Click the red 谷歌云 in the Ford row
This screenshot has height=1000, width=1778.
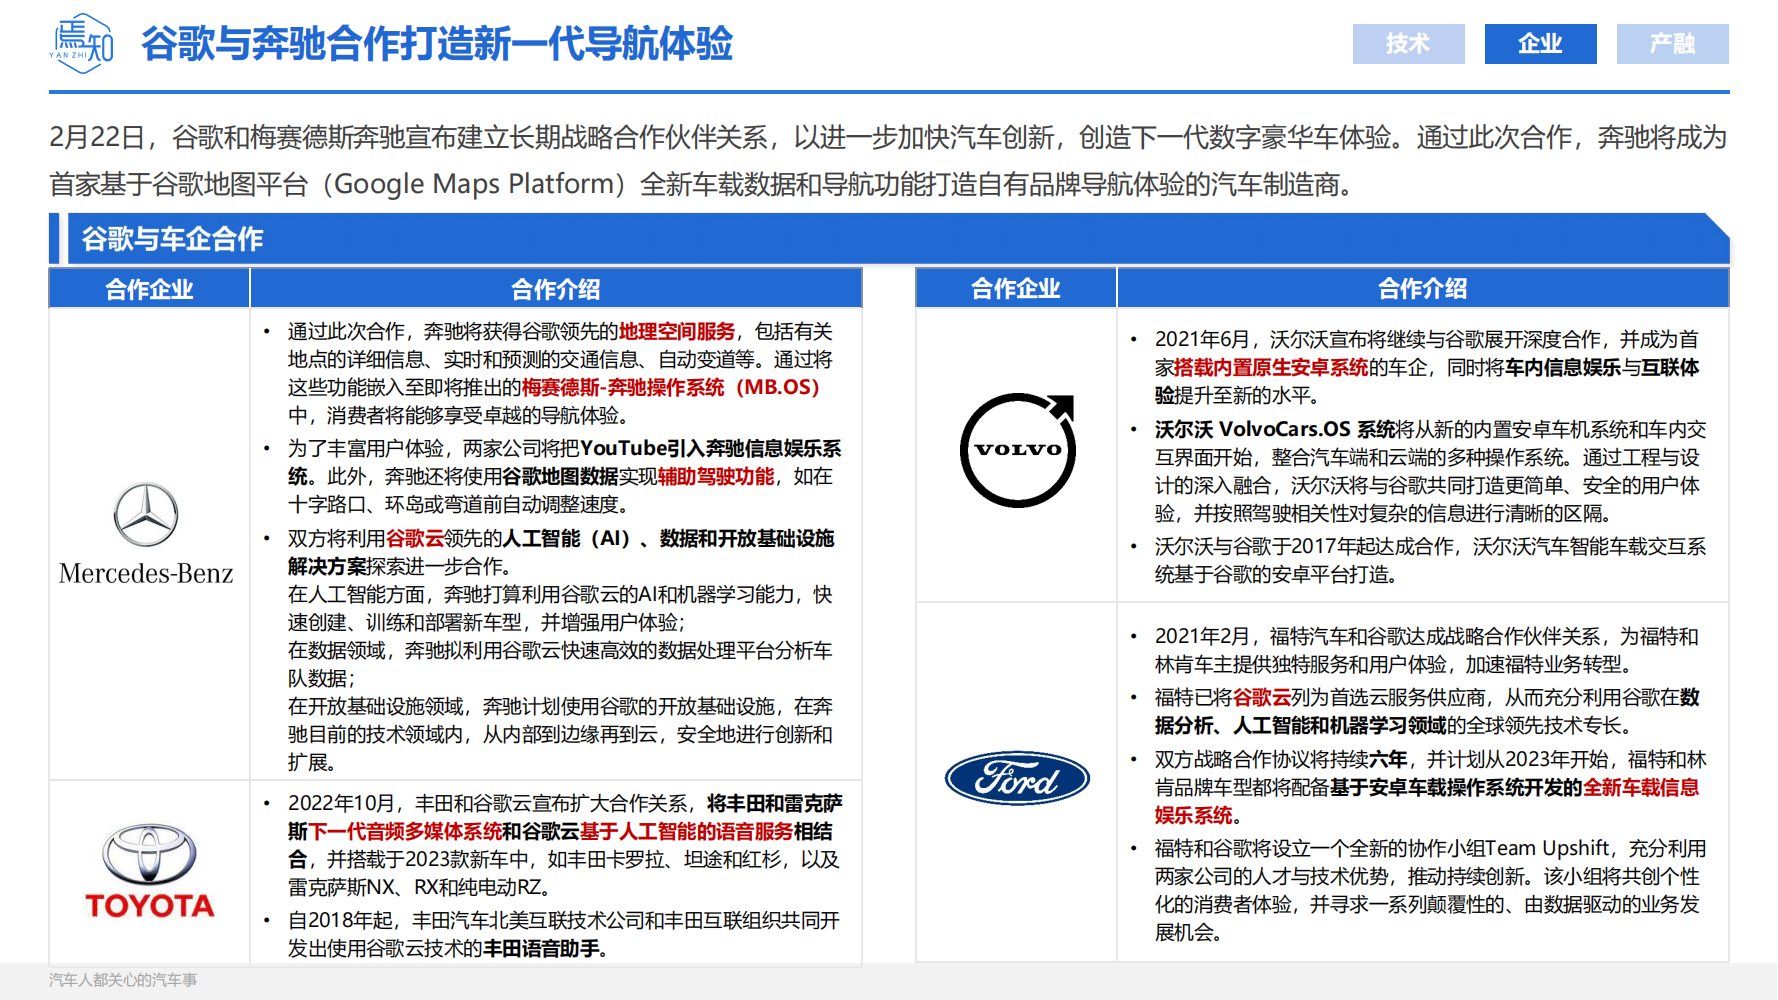point(1261,697)
